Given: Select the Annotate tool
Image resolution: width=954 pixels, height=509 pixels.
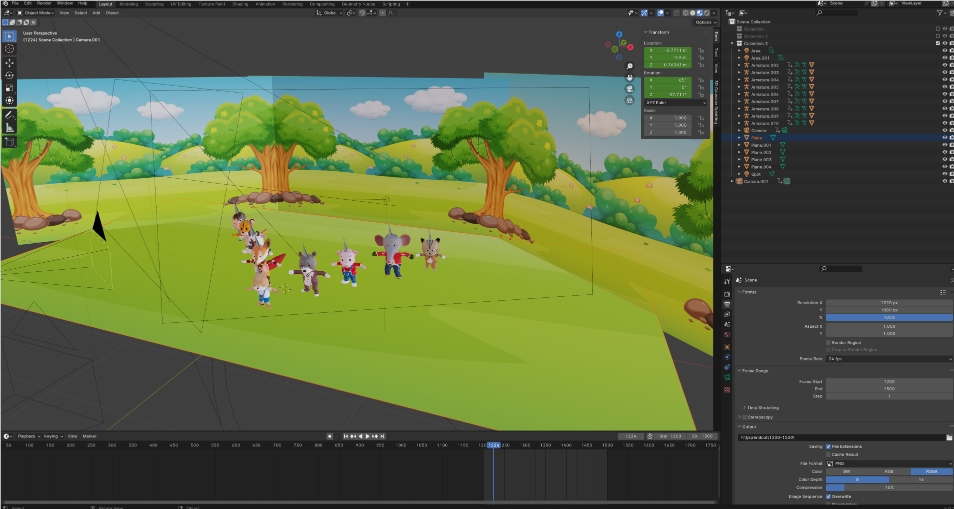Looking at the screenshot, I should coord(9,115).
